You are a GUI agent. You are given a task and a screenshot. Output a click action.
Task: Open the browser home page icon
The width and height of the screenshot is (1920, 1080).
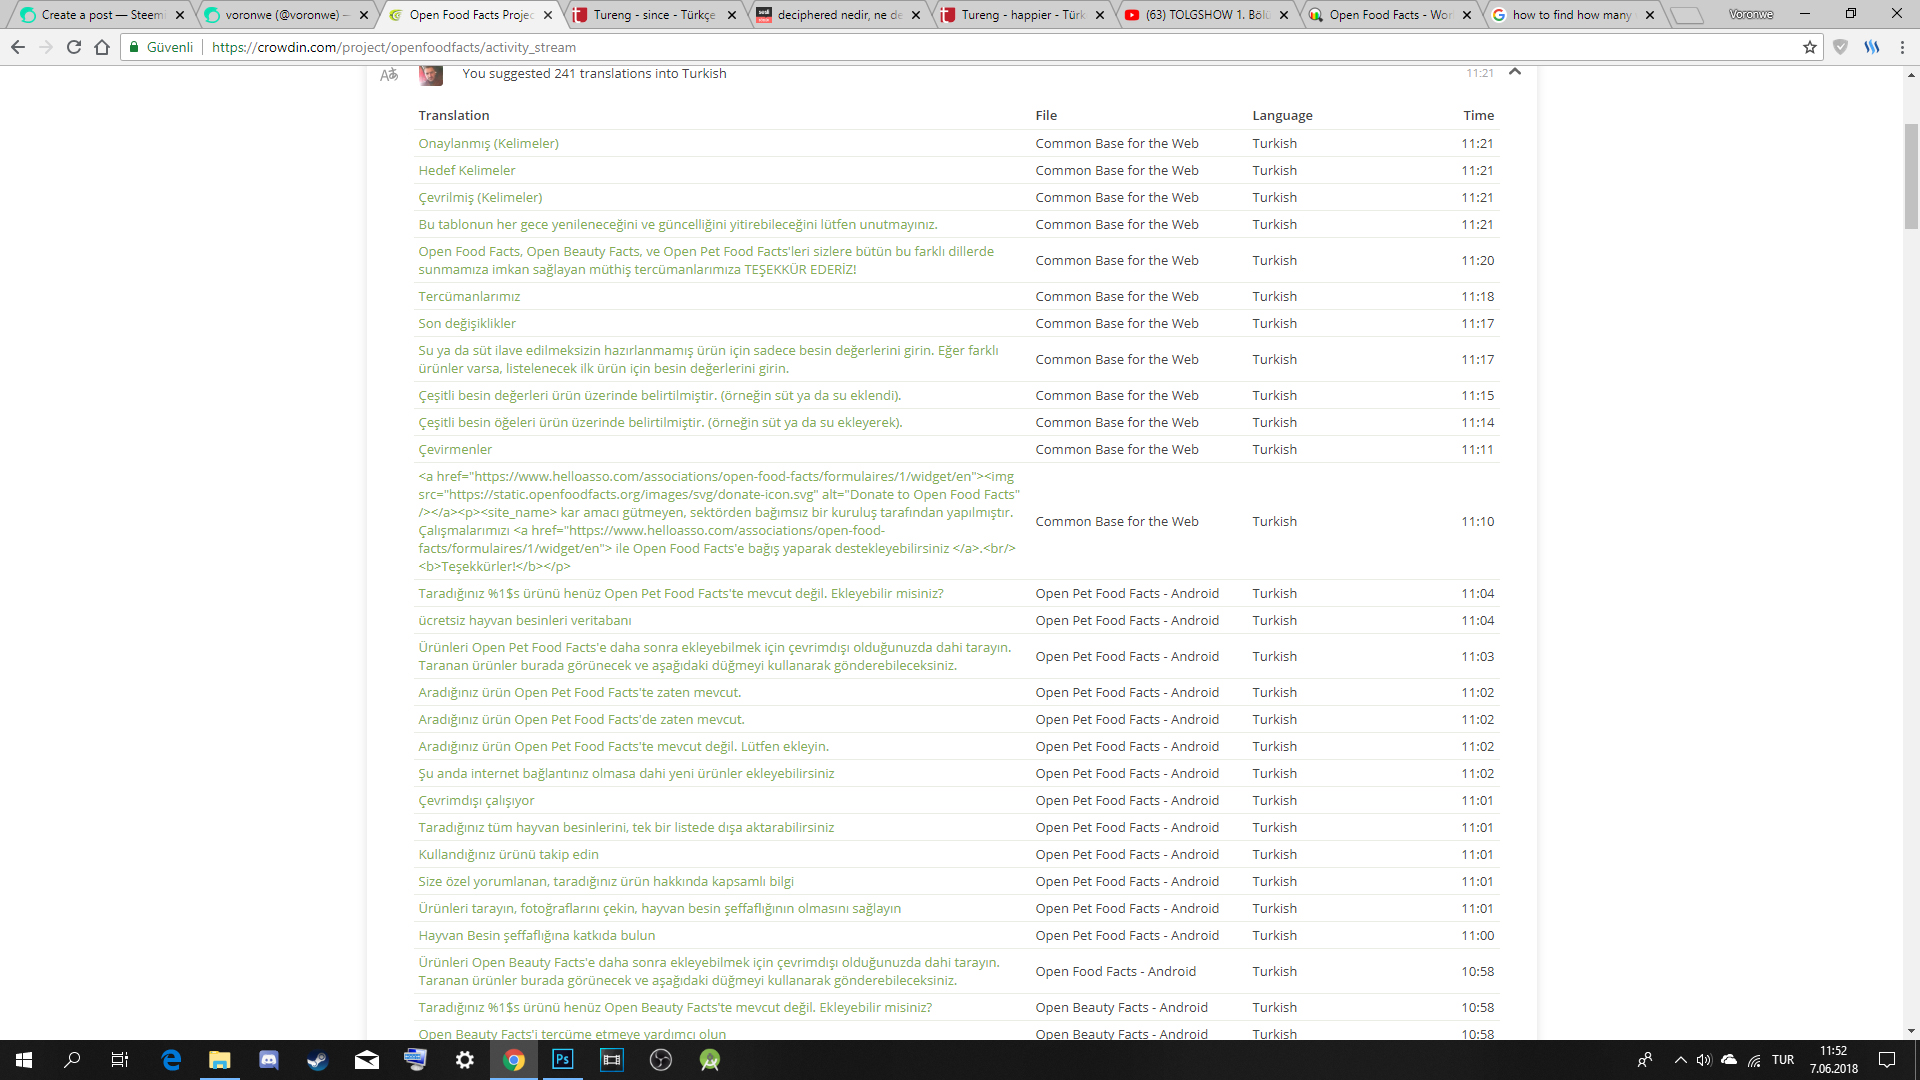102,47
